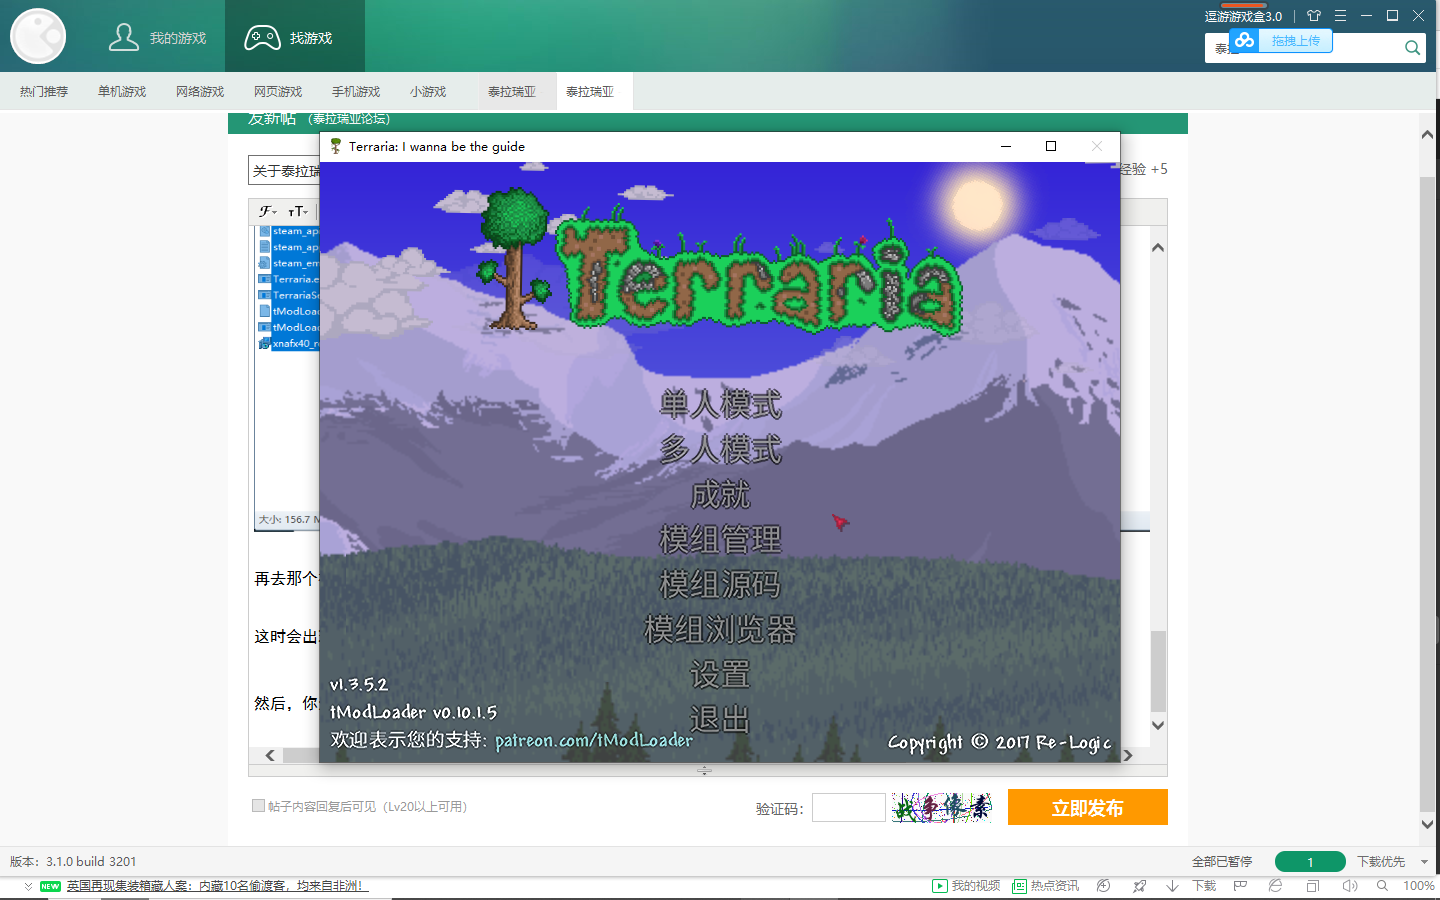Click page scrollbar up arrow
1440x900 pixels.
(1428, 134)
